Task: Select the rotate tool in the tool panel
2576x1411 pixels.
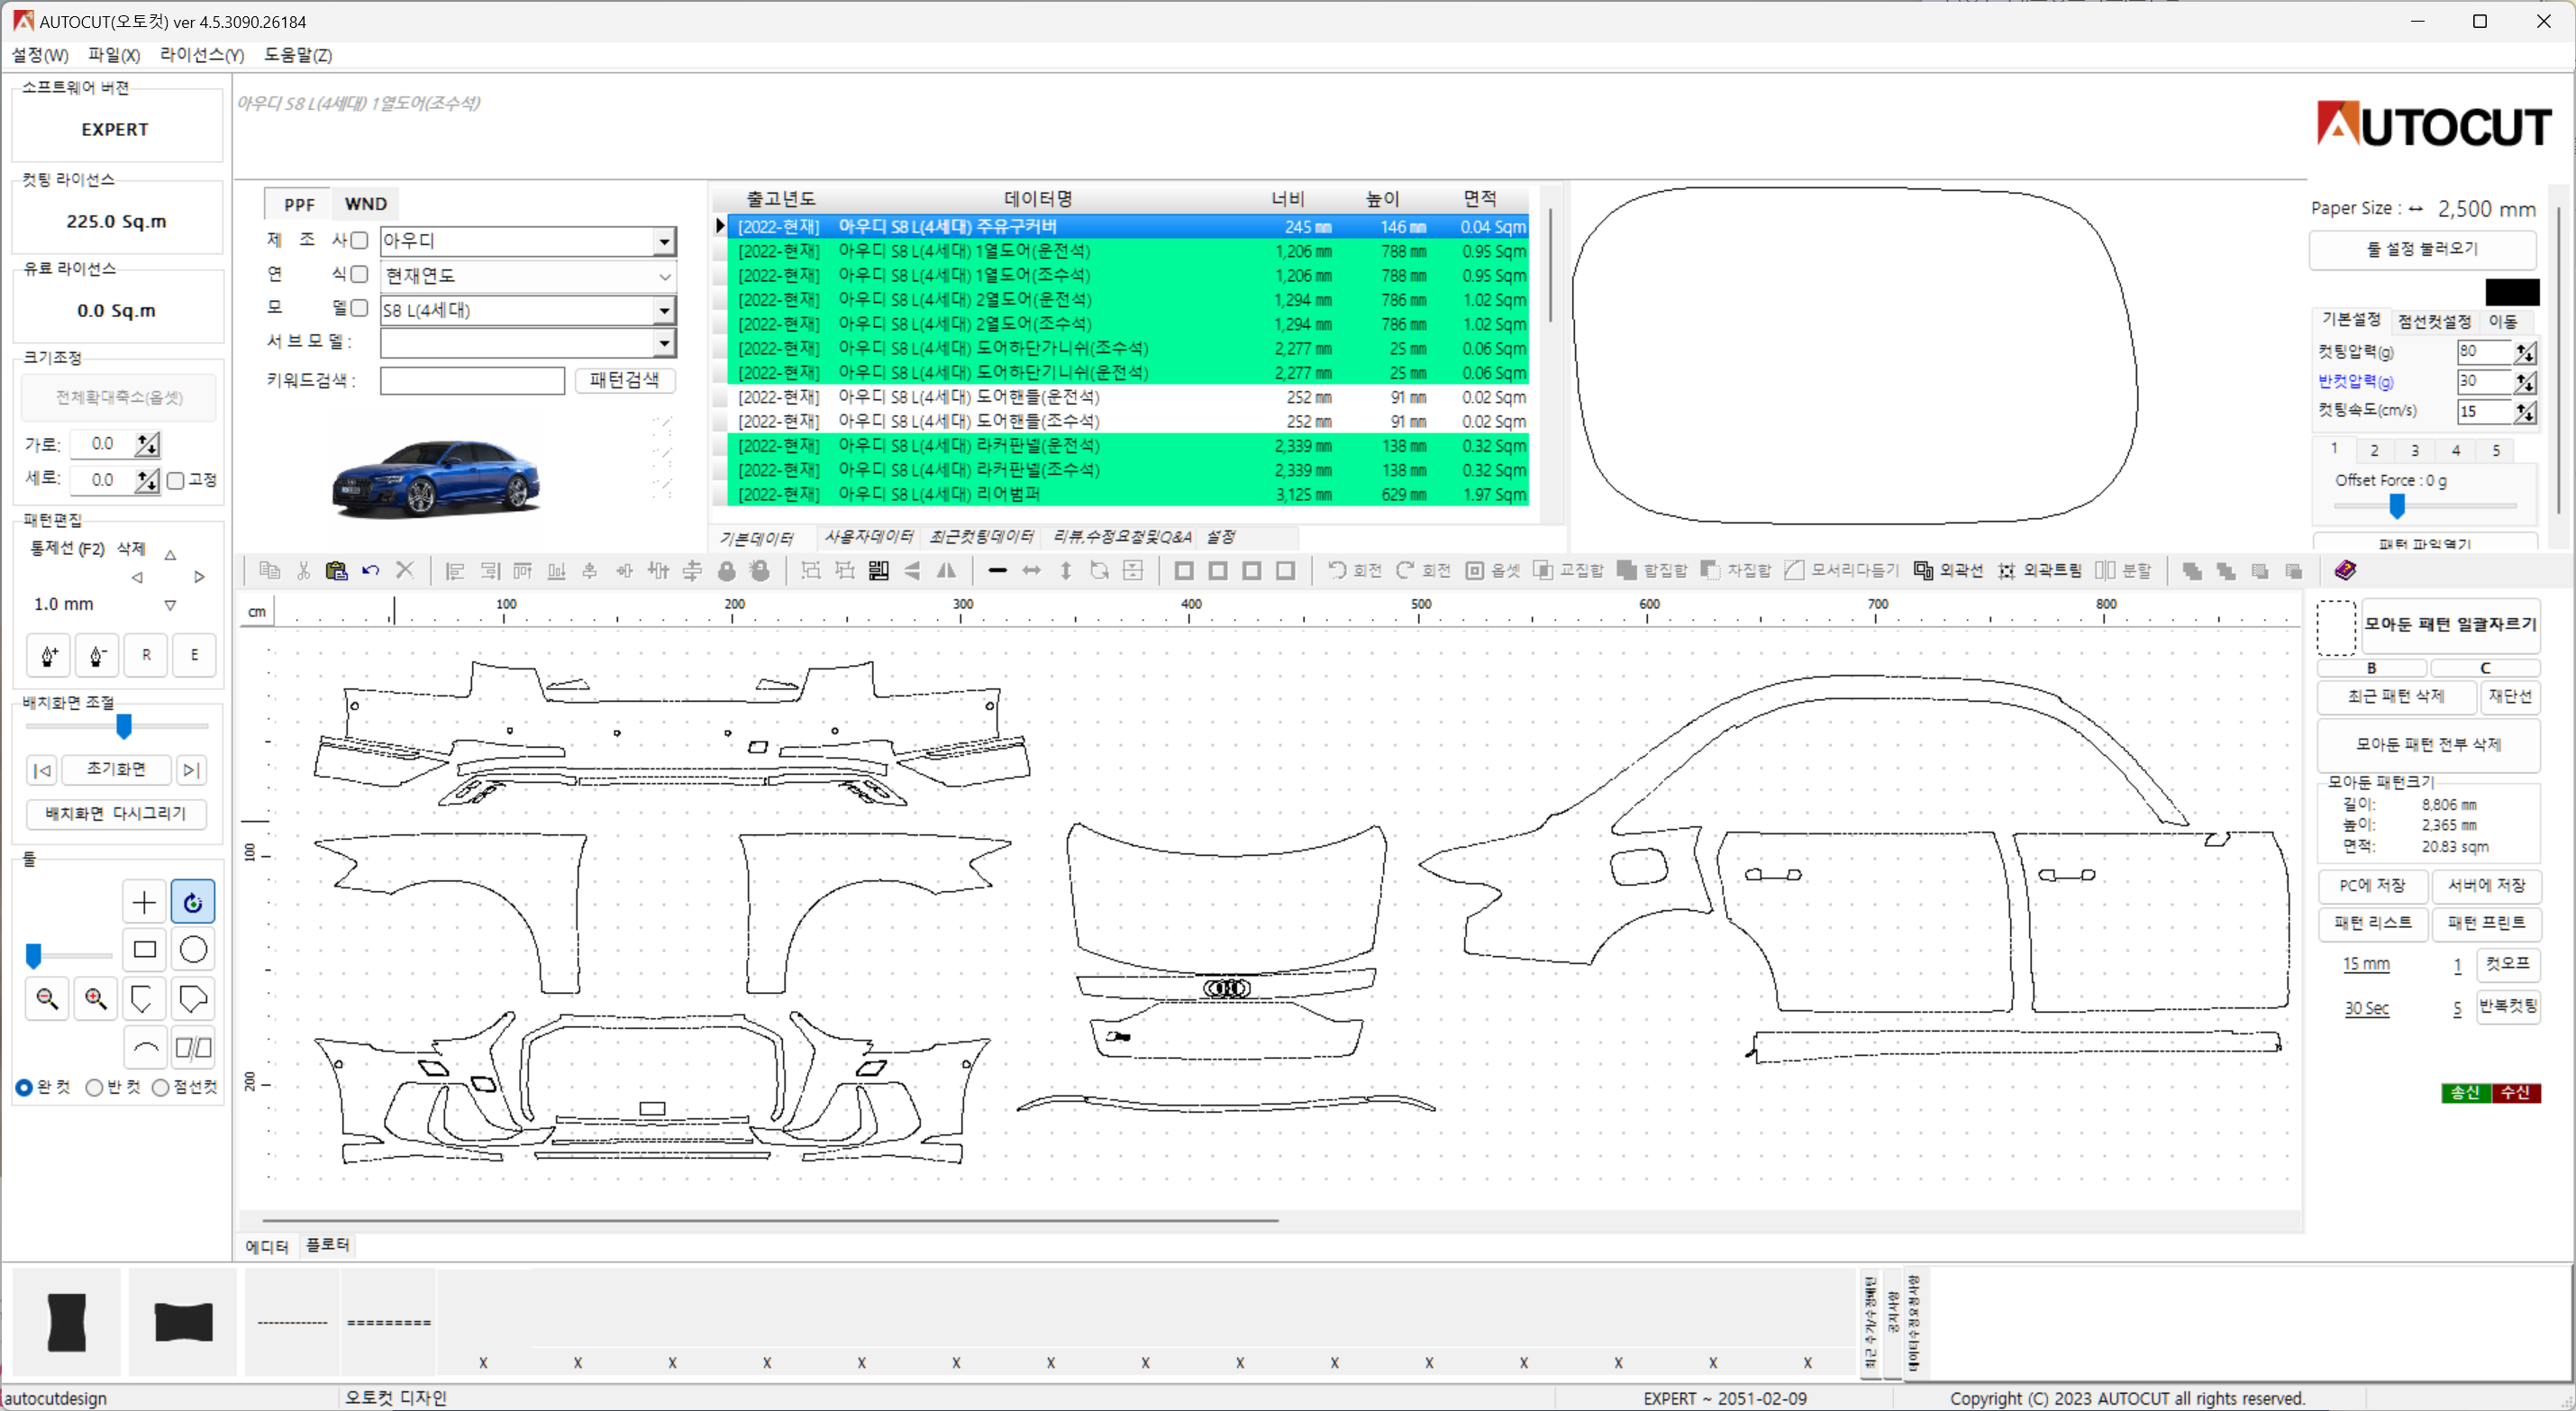Action: pyautogui.click(x=193, y=902)
